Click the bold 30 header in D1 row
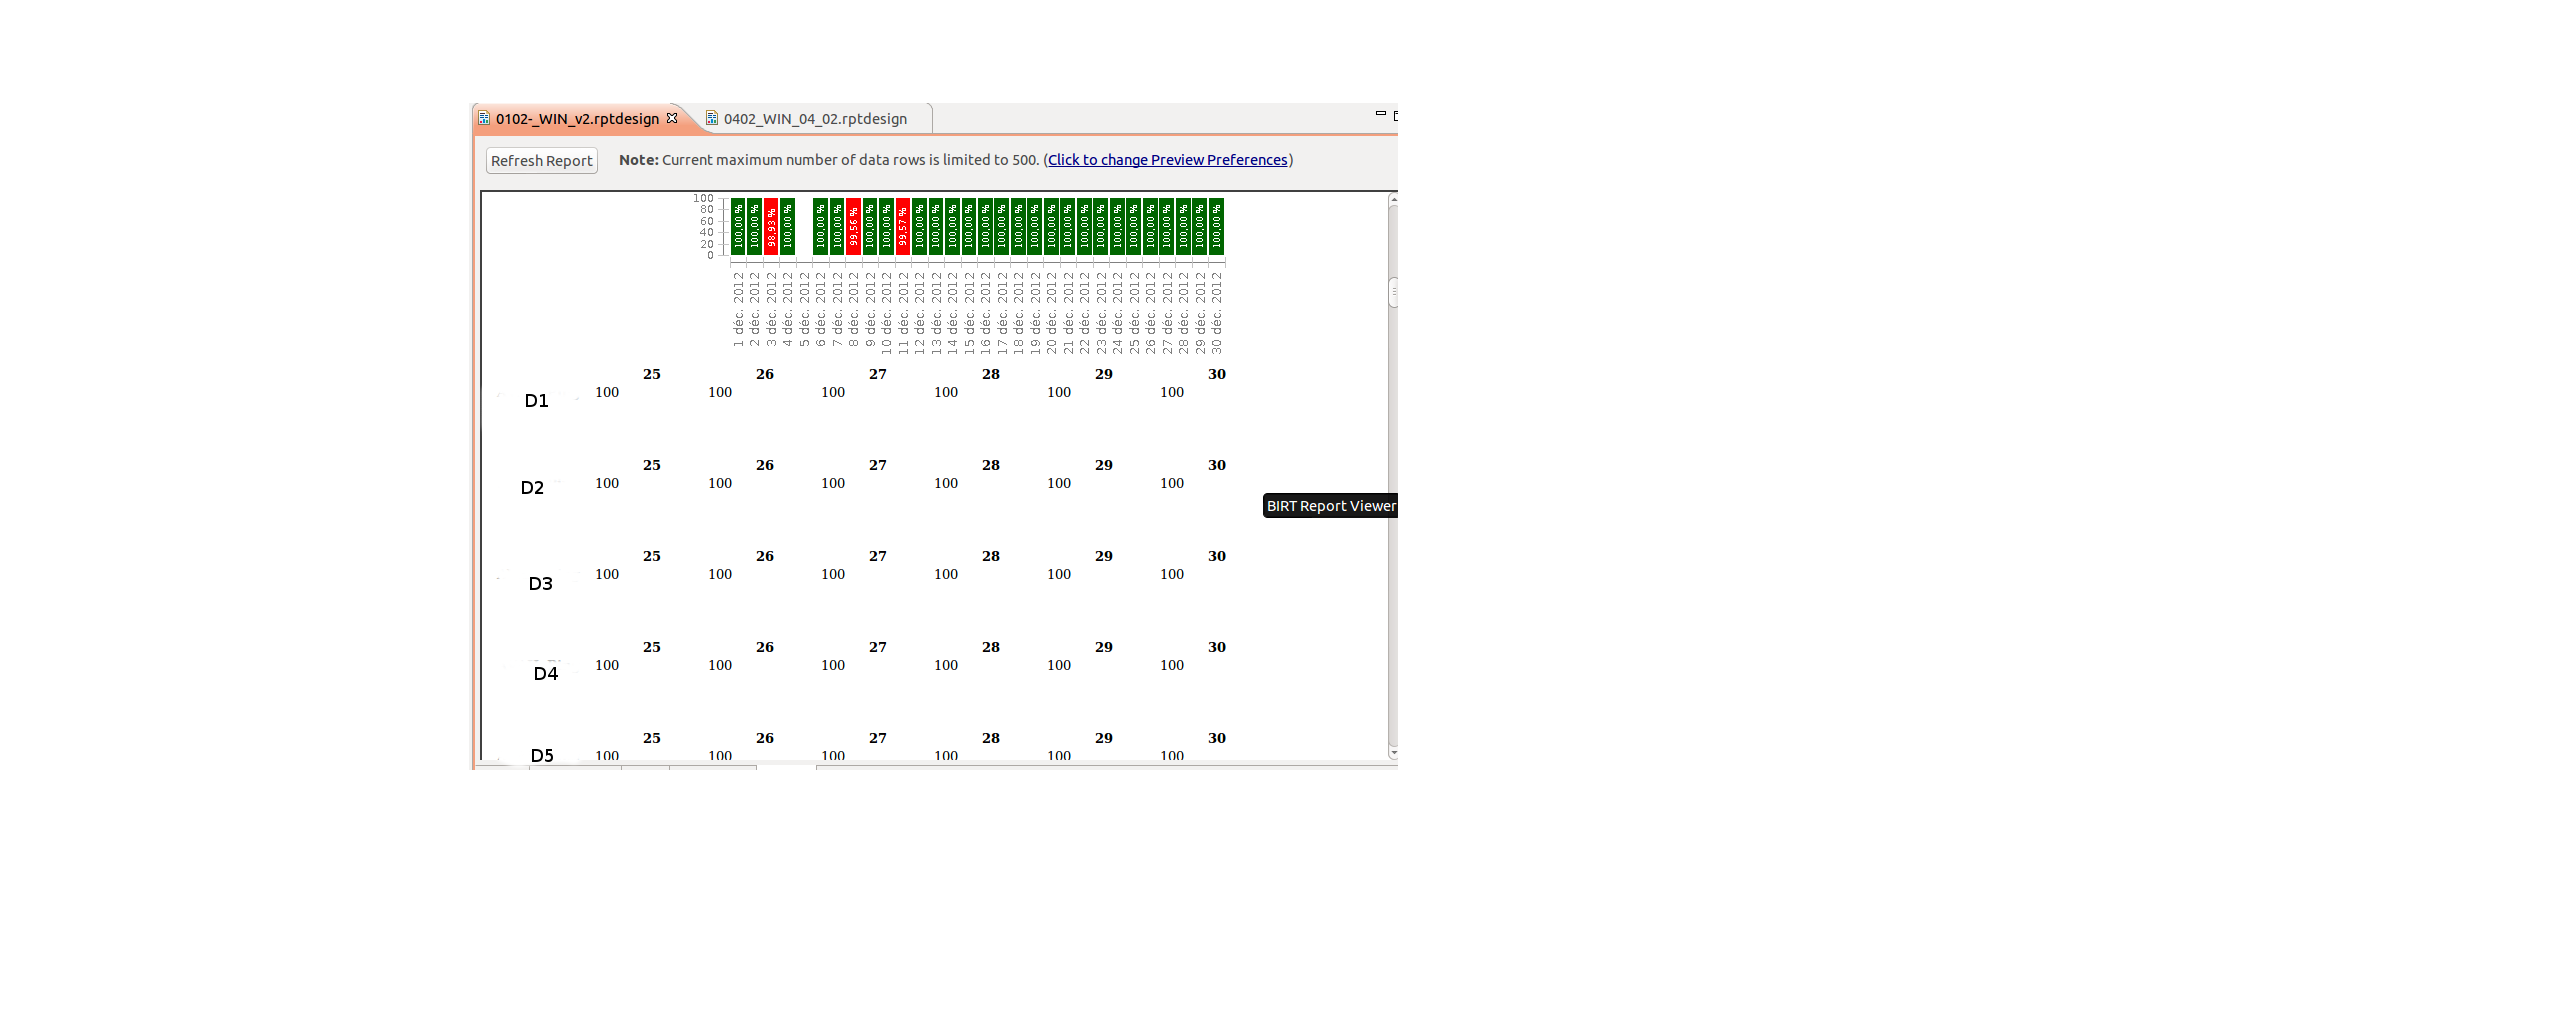This screenshot has width=2560, height=1024. tap(1217, 374)
